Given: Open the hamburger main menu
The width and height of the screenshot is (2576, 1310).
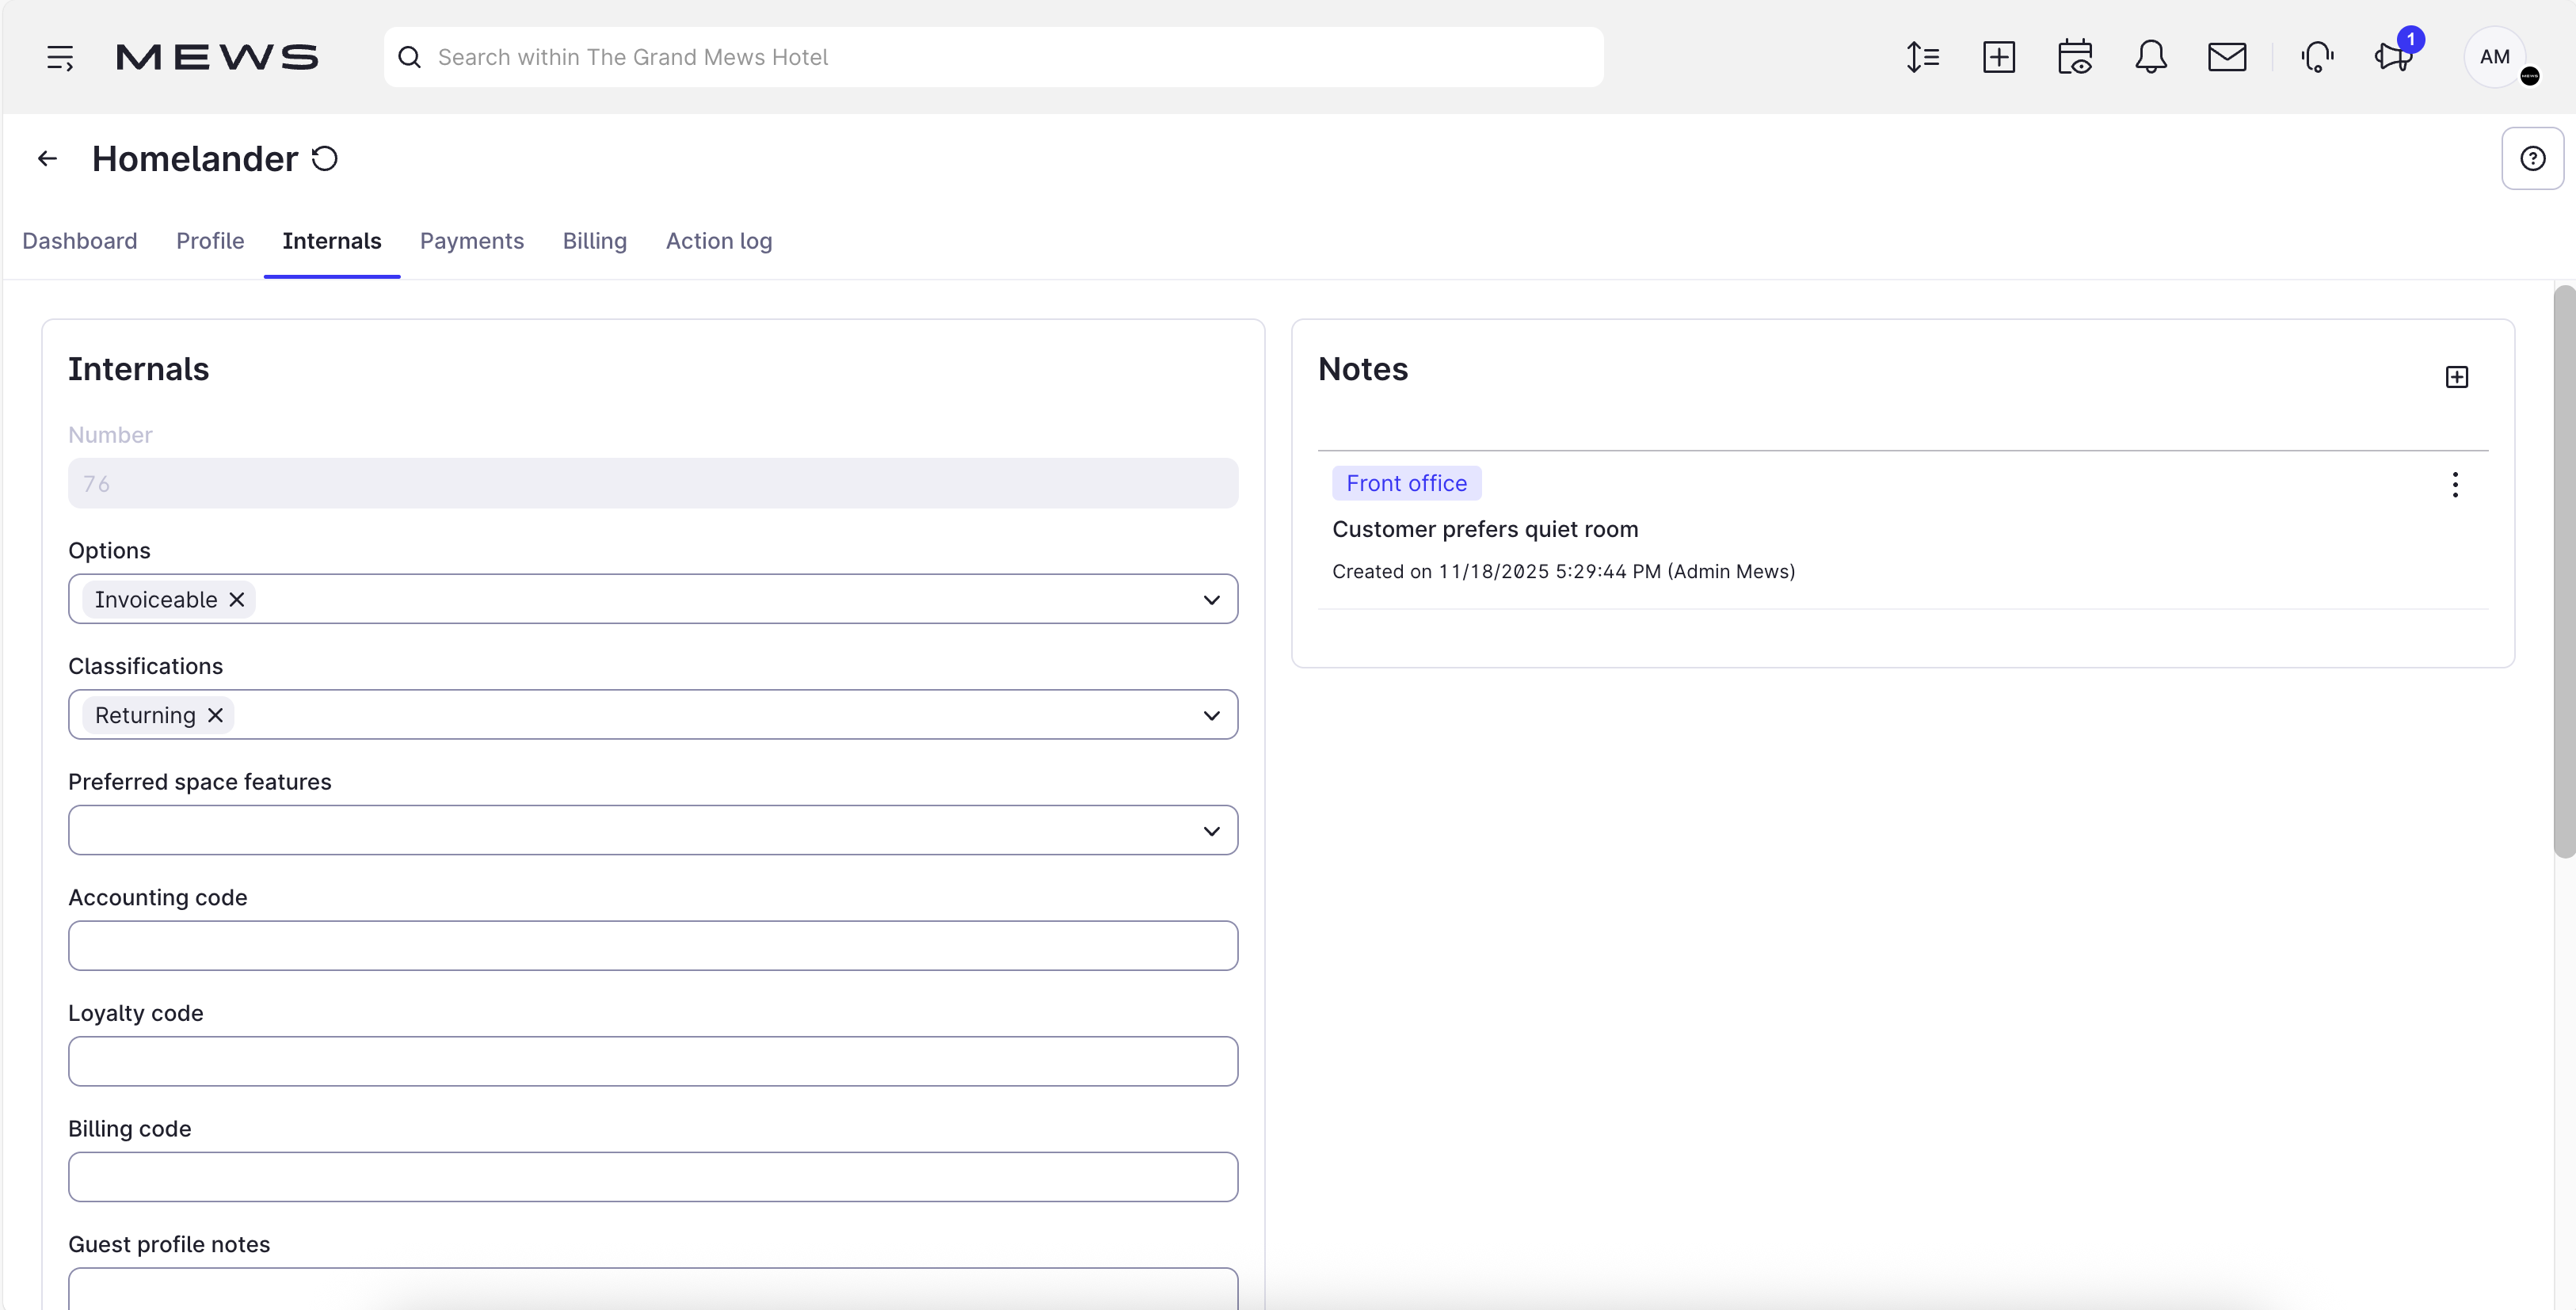Looking at the screenshot, I should tap(60, 57).
